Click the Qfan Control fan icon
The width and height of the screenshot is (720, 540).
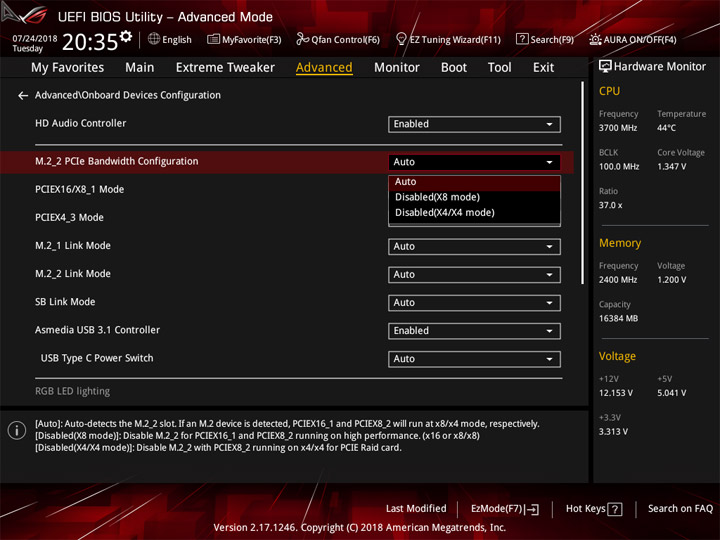coord(302,39)
